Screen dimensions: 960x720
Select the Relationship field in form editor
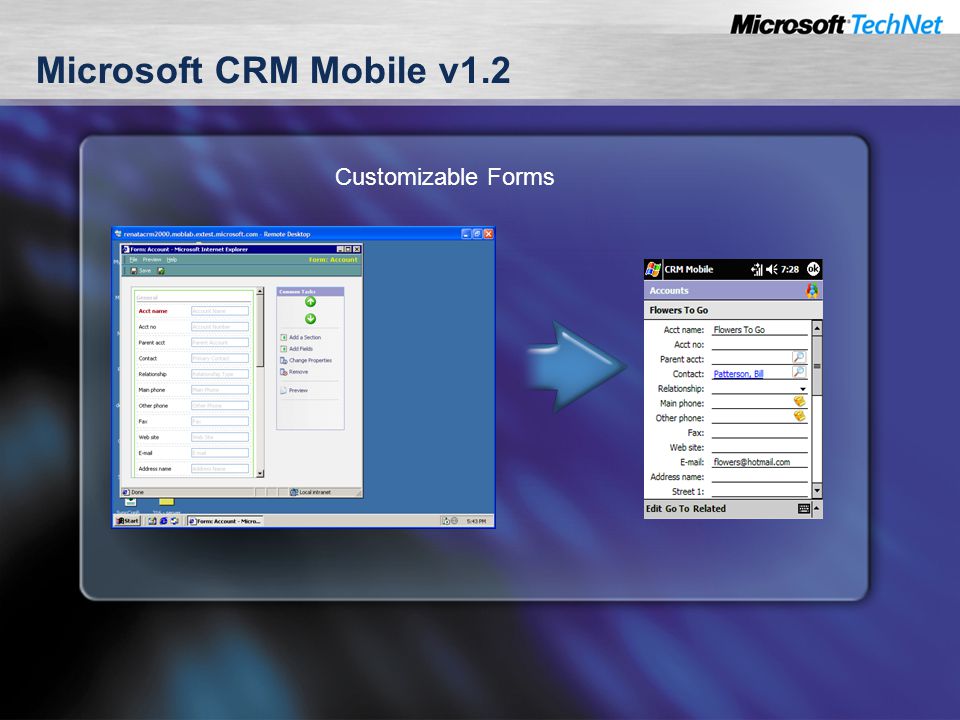(220, 374)
